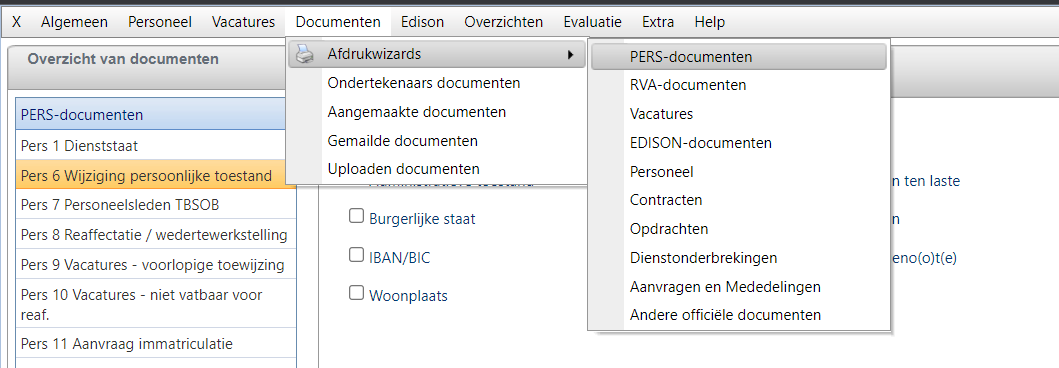
Task: Choose Vacatures in the Afdrukwizards submenu
Action: tap(739, 114)
